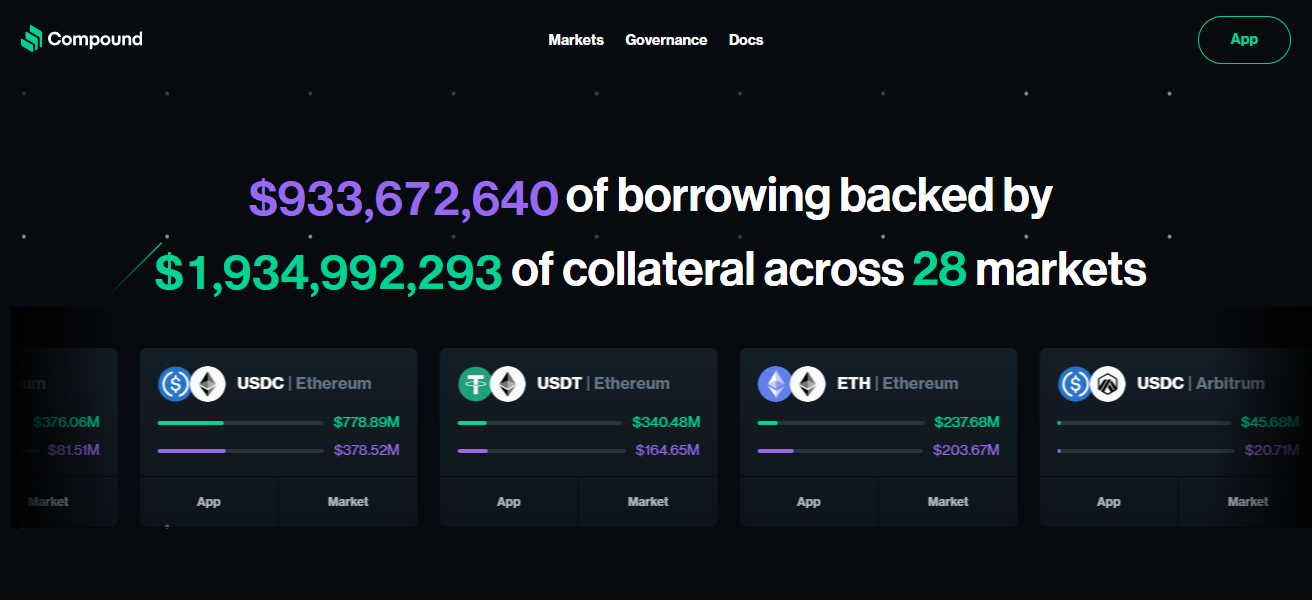Image resolution: width=1312 pixels, height=600 pixels.
Task: Click the Ethereum network icon on the USDT card
Action: [x=508, y=384]
